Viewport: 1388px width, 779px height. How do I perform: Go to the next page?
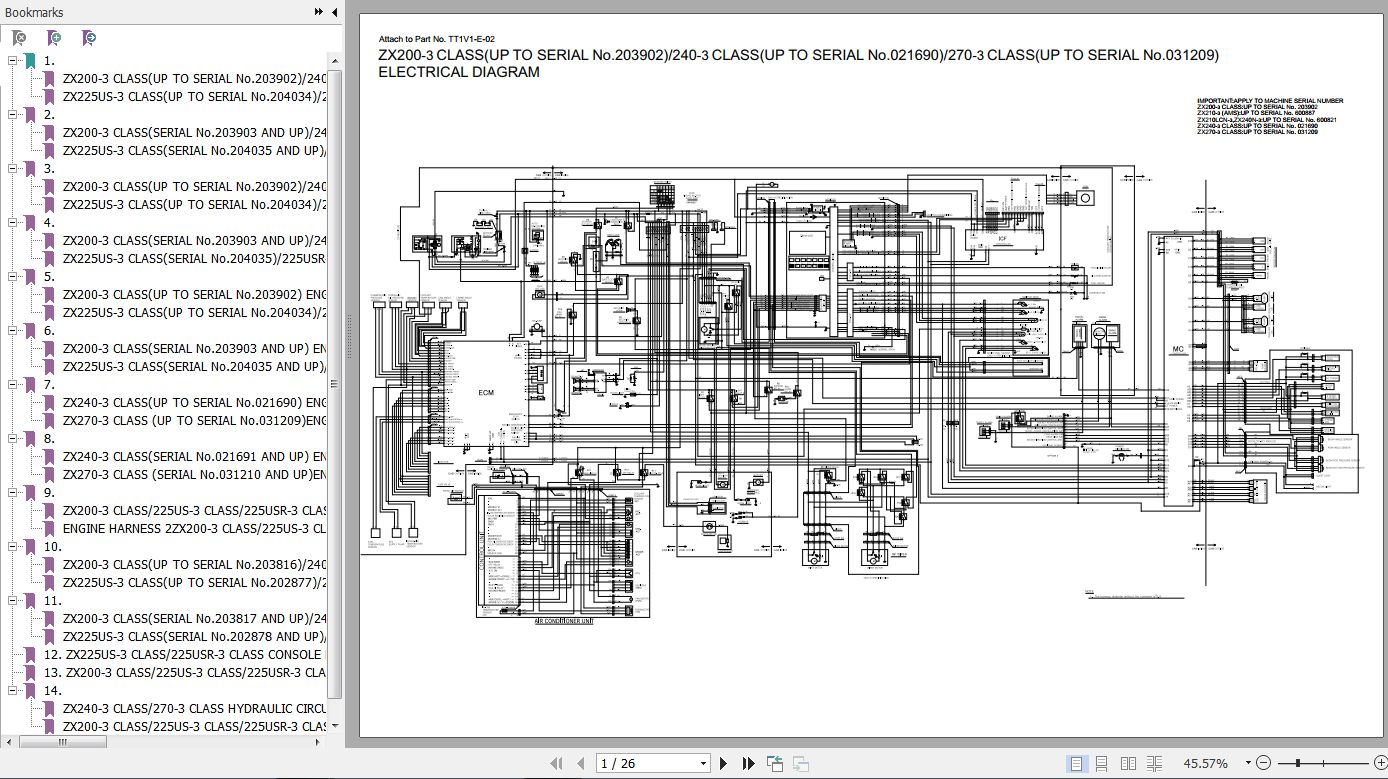tap(724, 764)
